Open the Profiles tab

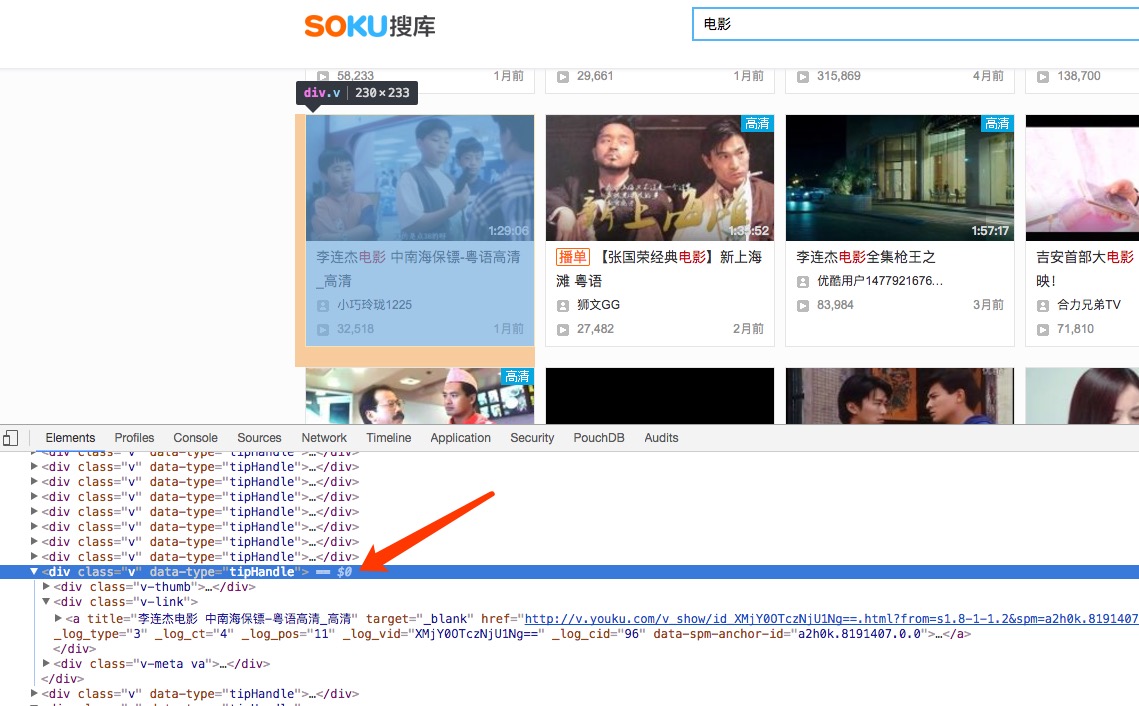click(134, 438)
